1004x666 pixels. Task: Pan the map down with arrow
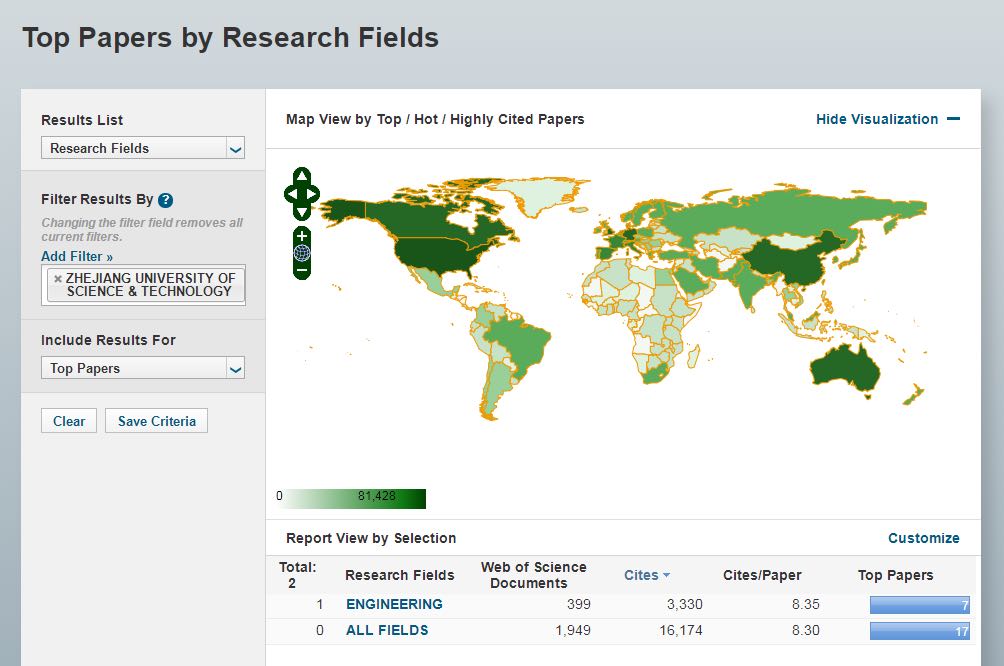tap(302, 211)
